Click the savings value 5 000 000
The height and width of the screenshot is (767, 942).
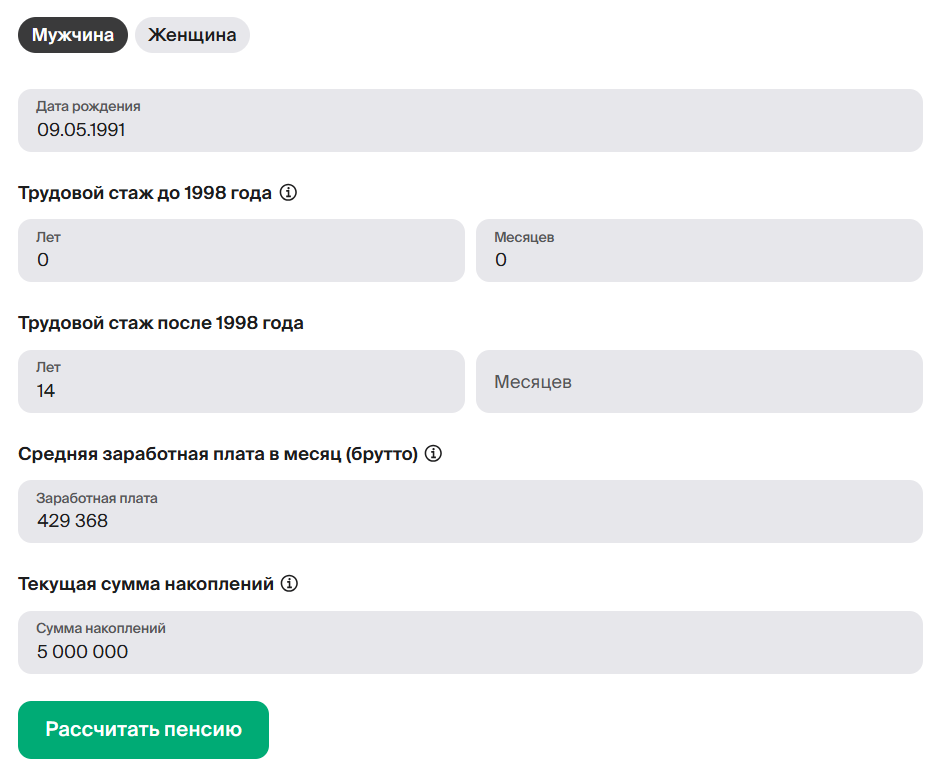(x=82, y=652)
